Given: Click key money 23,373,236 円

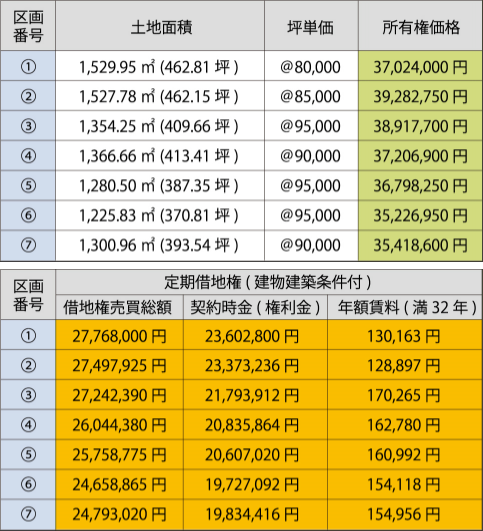Looking at the screenshot, I should (255, 365).
